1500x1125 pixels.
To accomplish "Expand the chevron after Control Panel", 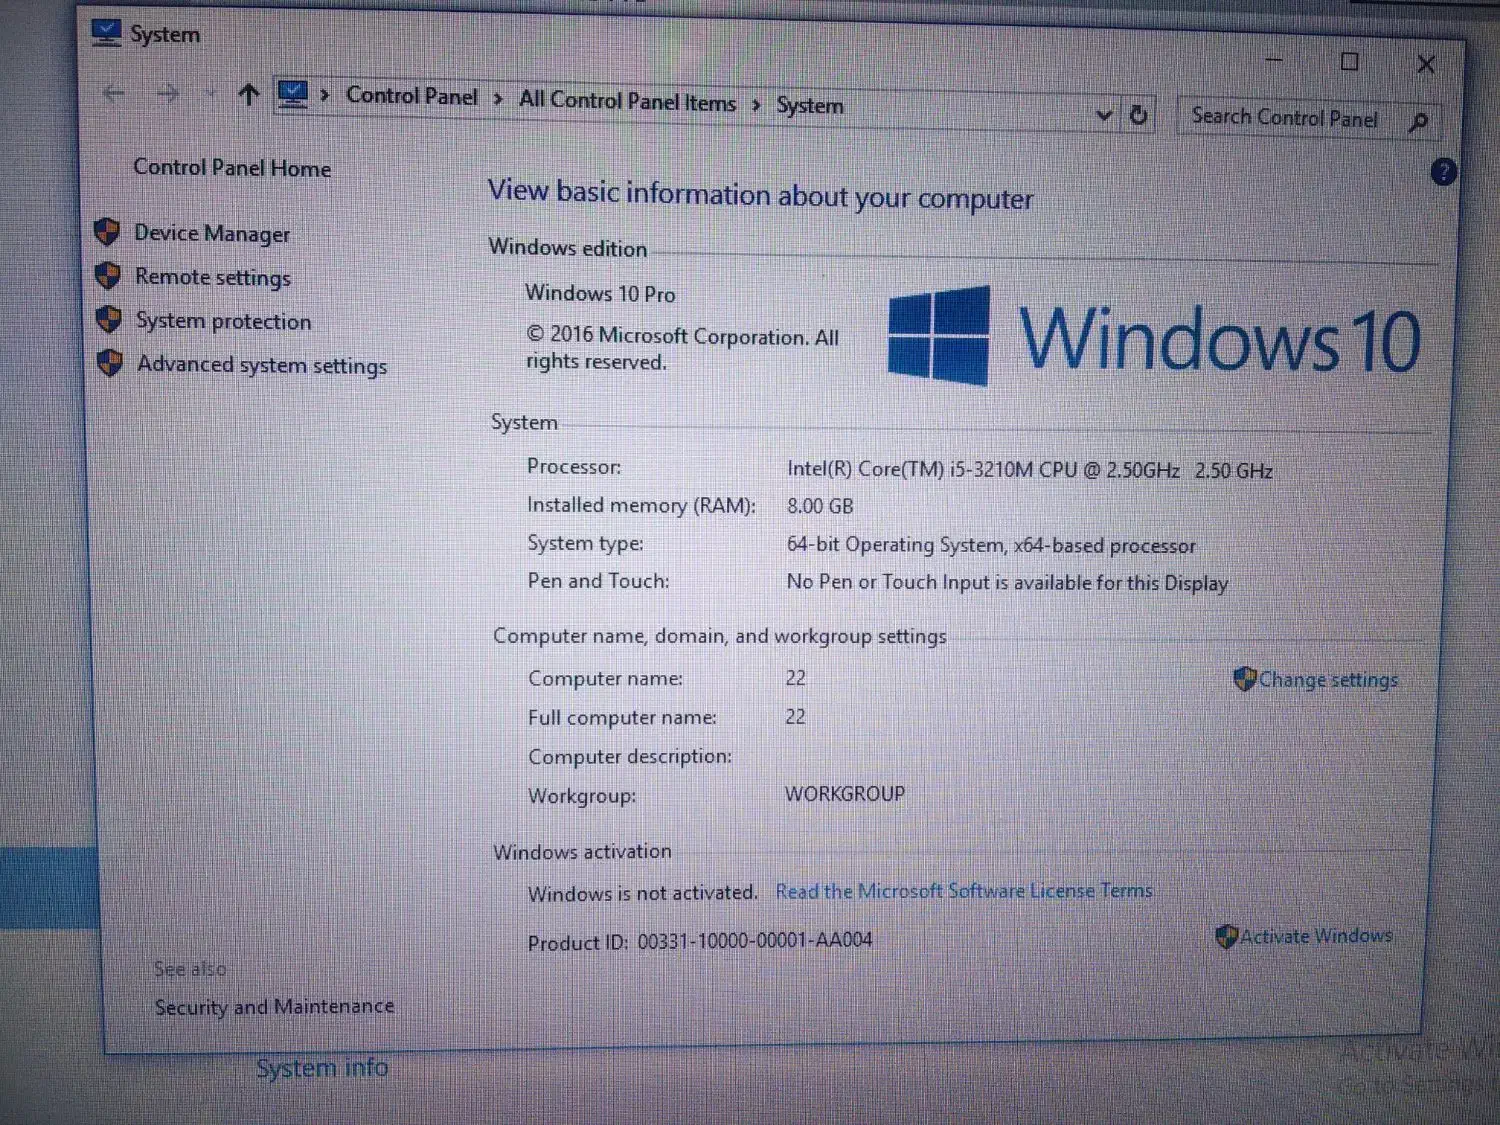I will tap(497, 99).
